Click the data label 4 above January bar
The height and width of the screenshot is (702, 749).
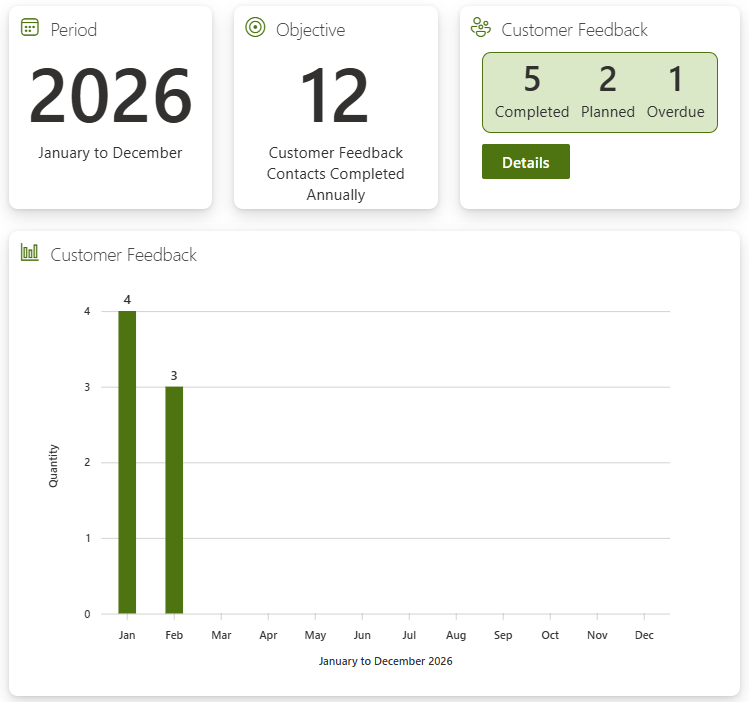click(127, 300)
